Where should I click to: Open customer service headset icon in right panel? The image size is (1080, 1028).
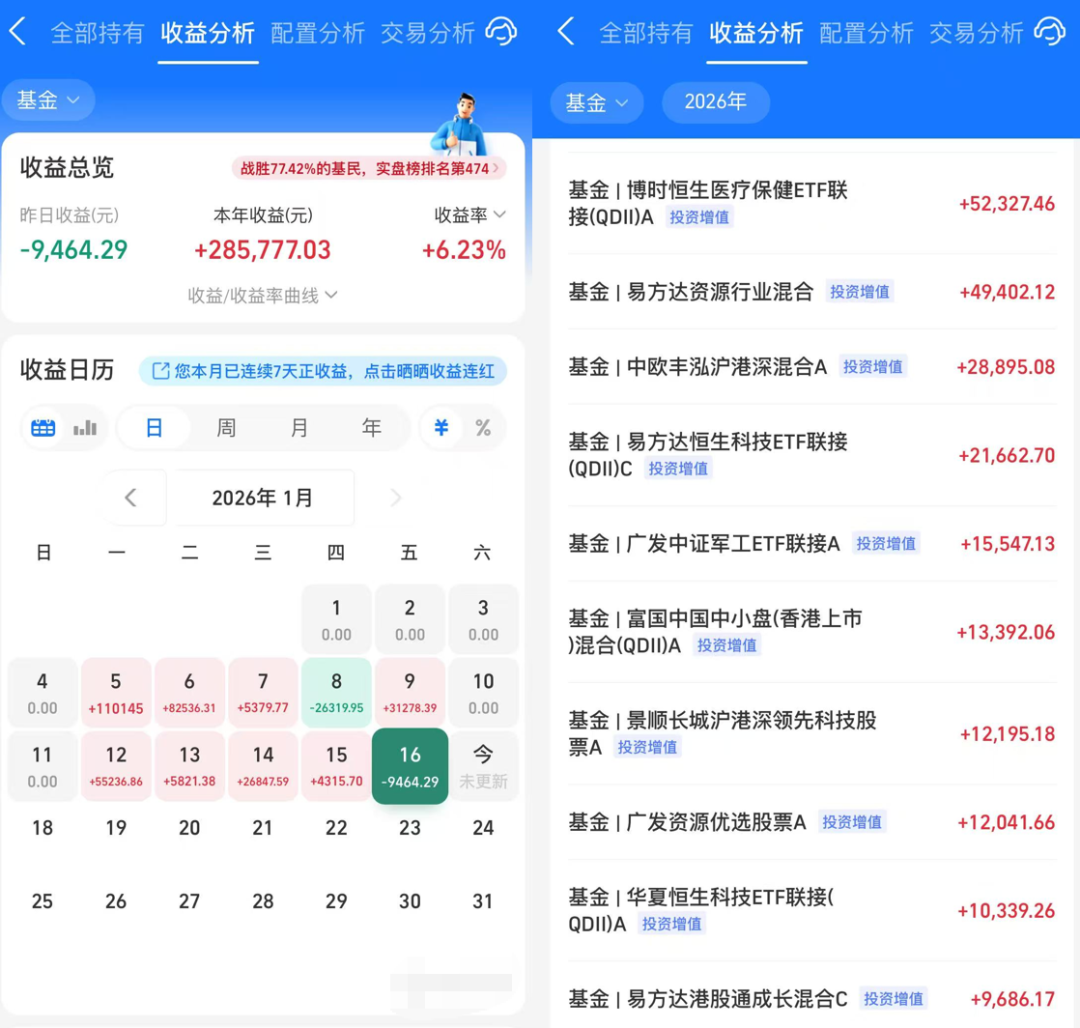tap(1050, 32)
